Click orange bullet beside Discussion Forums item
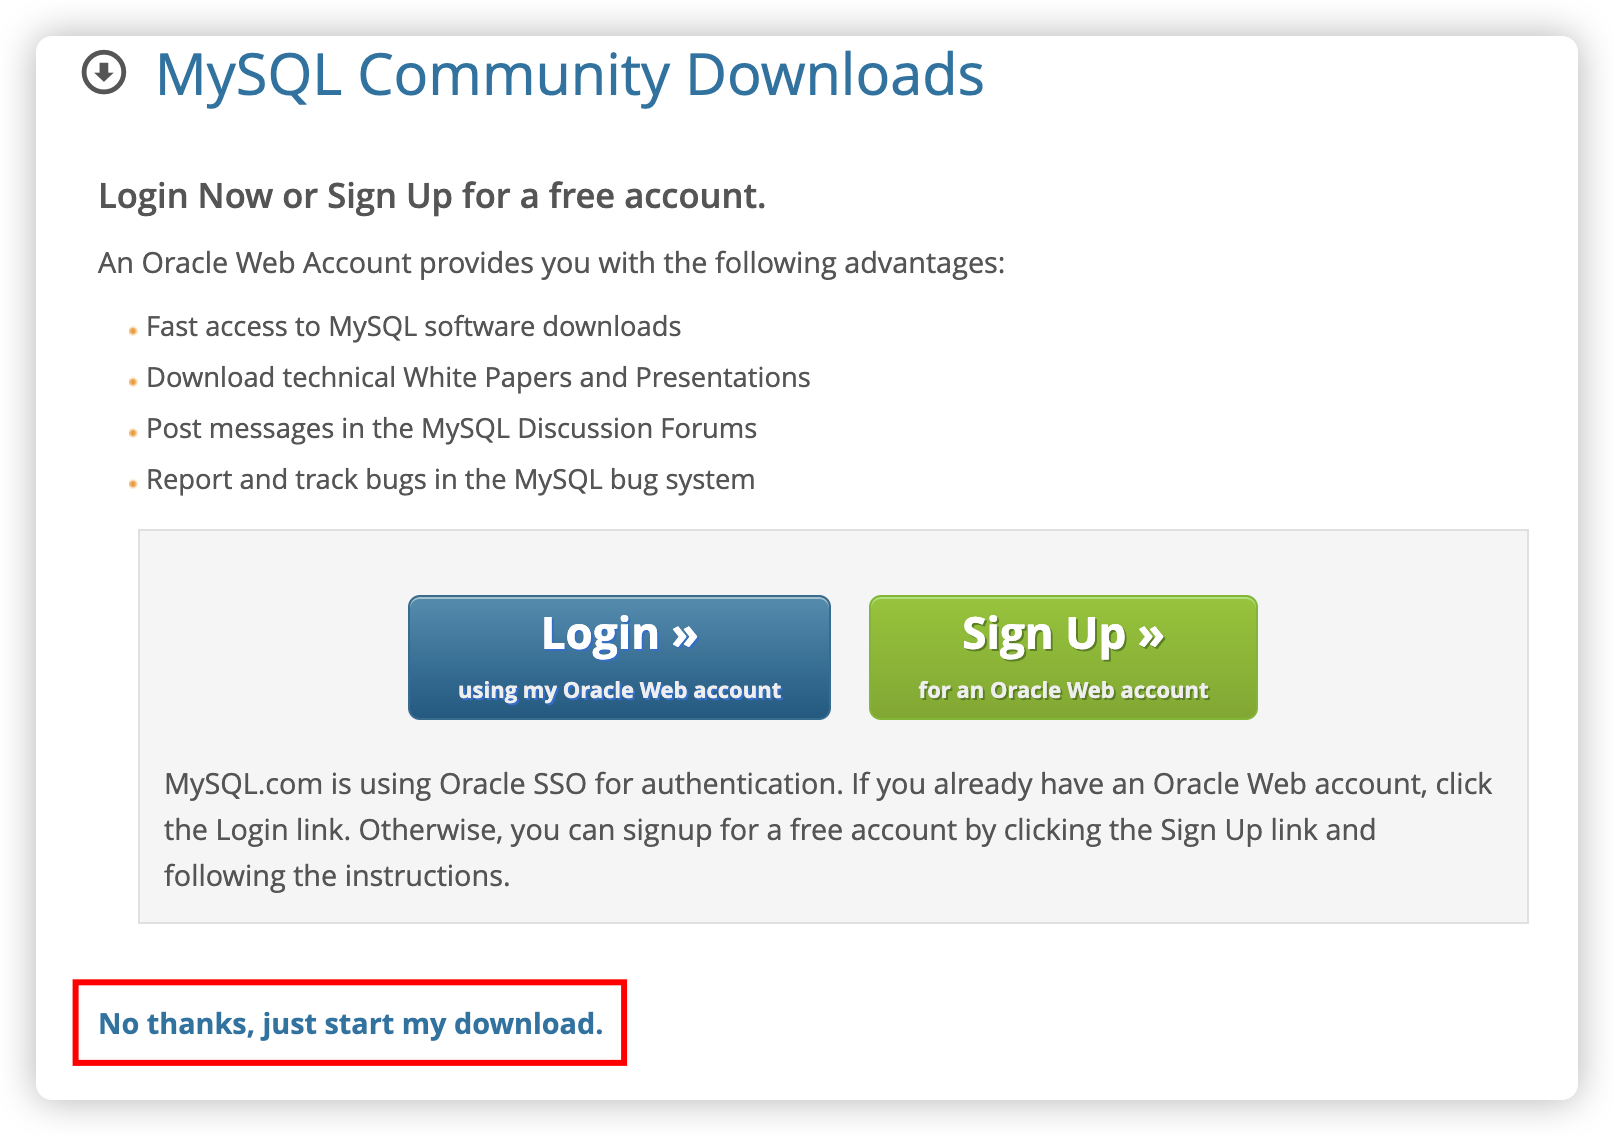 [133, 433]
